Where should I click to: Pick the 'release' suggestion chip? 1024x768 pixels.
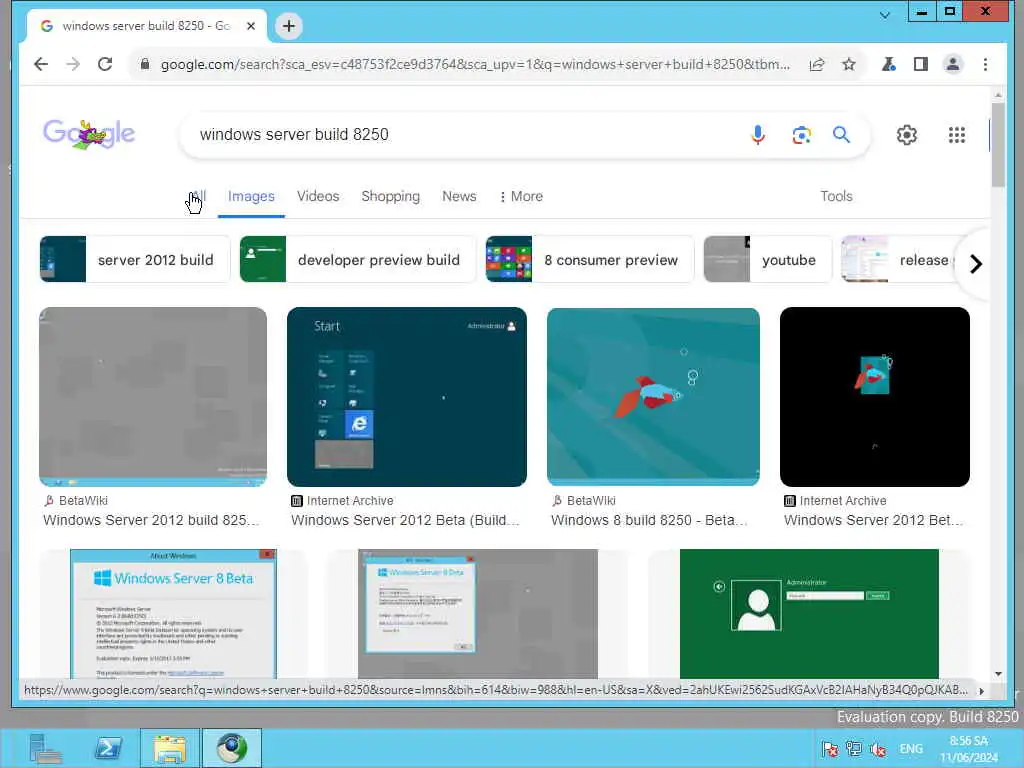tap(901, 259)
